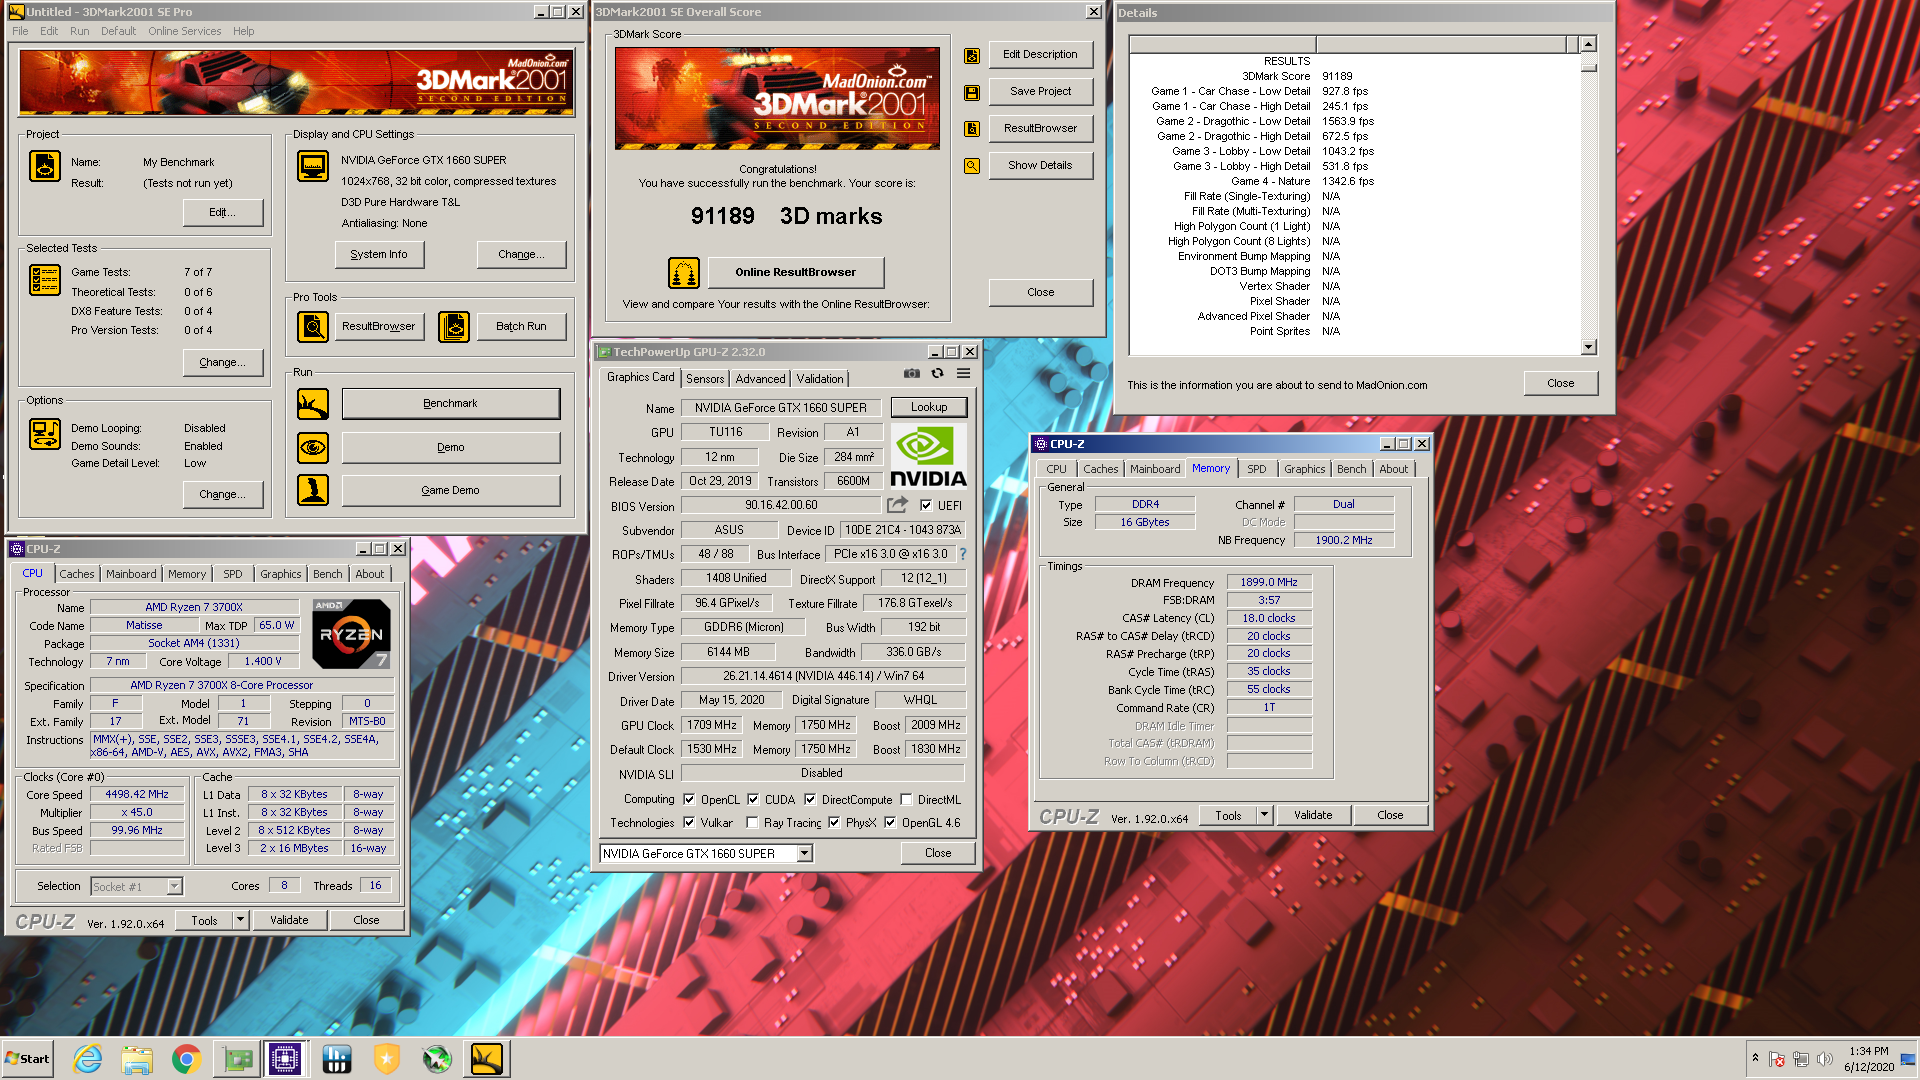Open the SPD tab in CPU-Z Memory window
This screenshot has height=1080, width=1920.
(1257, 469)
